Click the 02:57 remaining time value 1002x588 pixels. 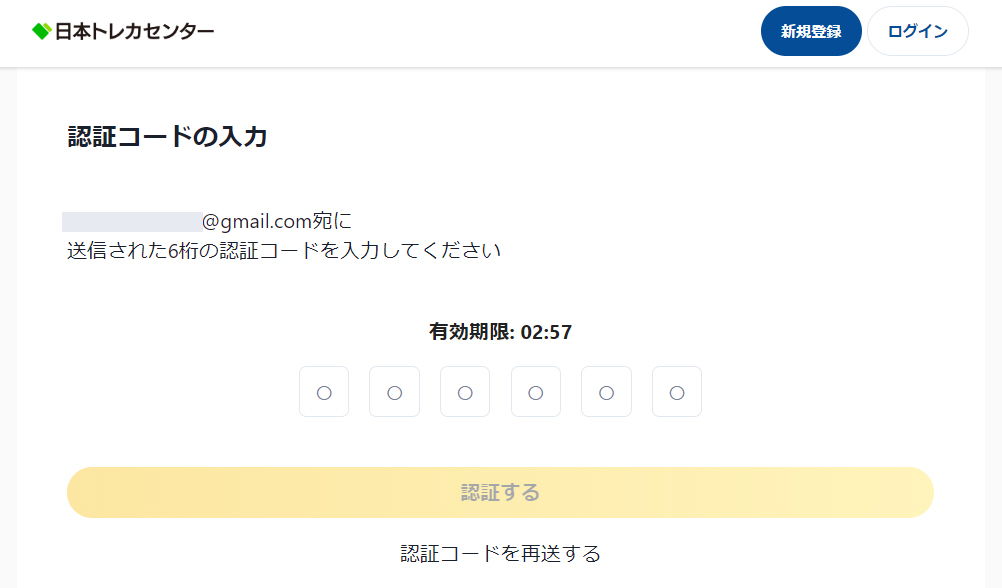click(546, 332)
